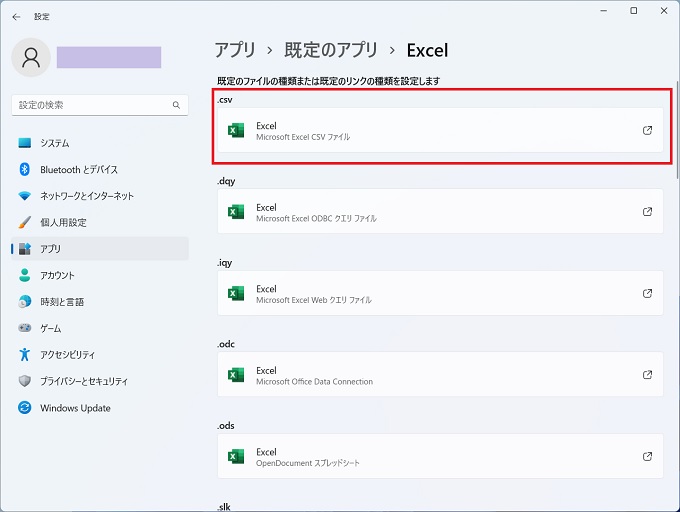Screen dimensions: 680x512
Task: Click Microsoft Office Data Connection text
Action: tap(314, 382)
